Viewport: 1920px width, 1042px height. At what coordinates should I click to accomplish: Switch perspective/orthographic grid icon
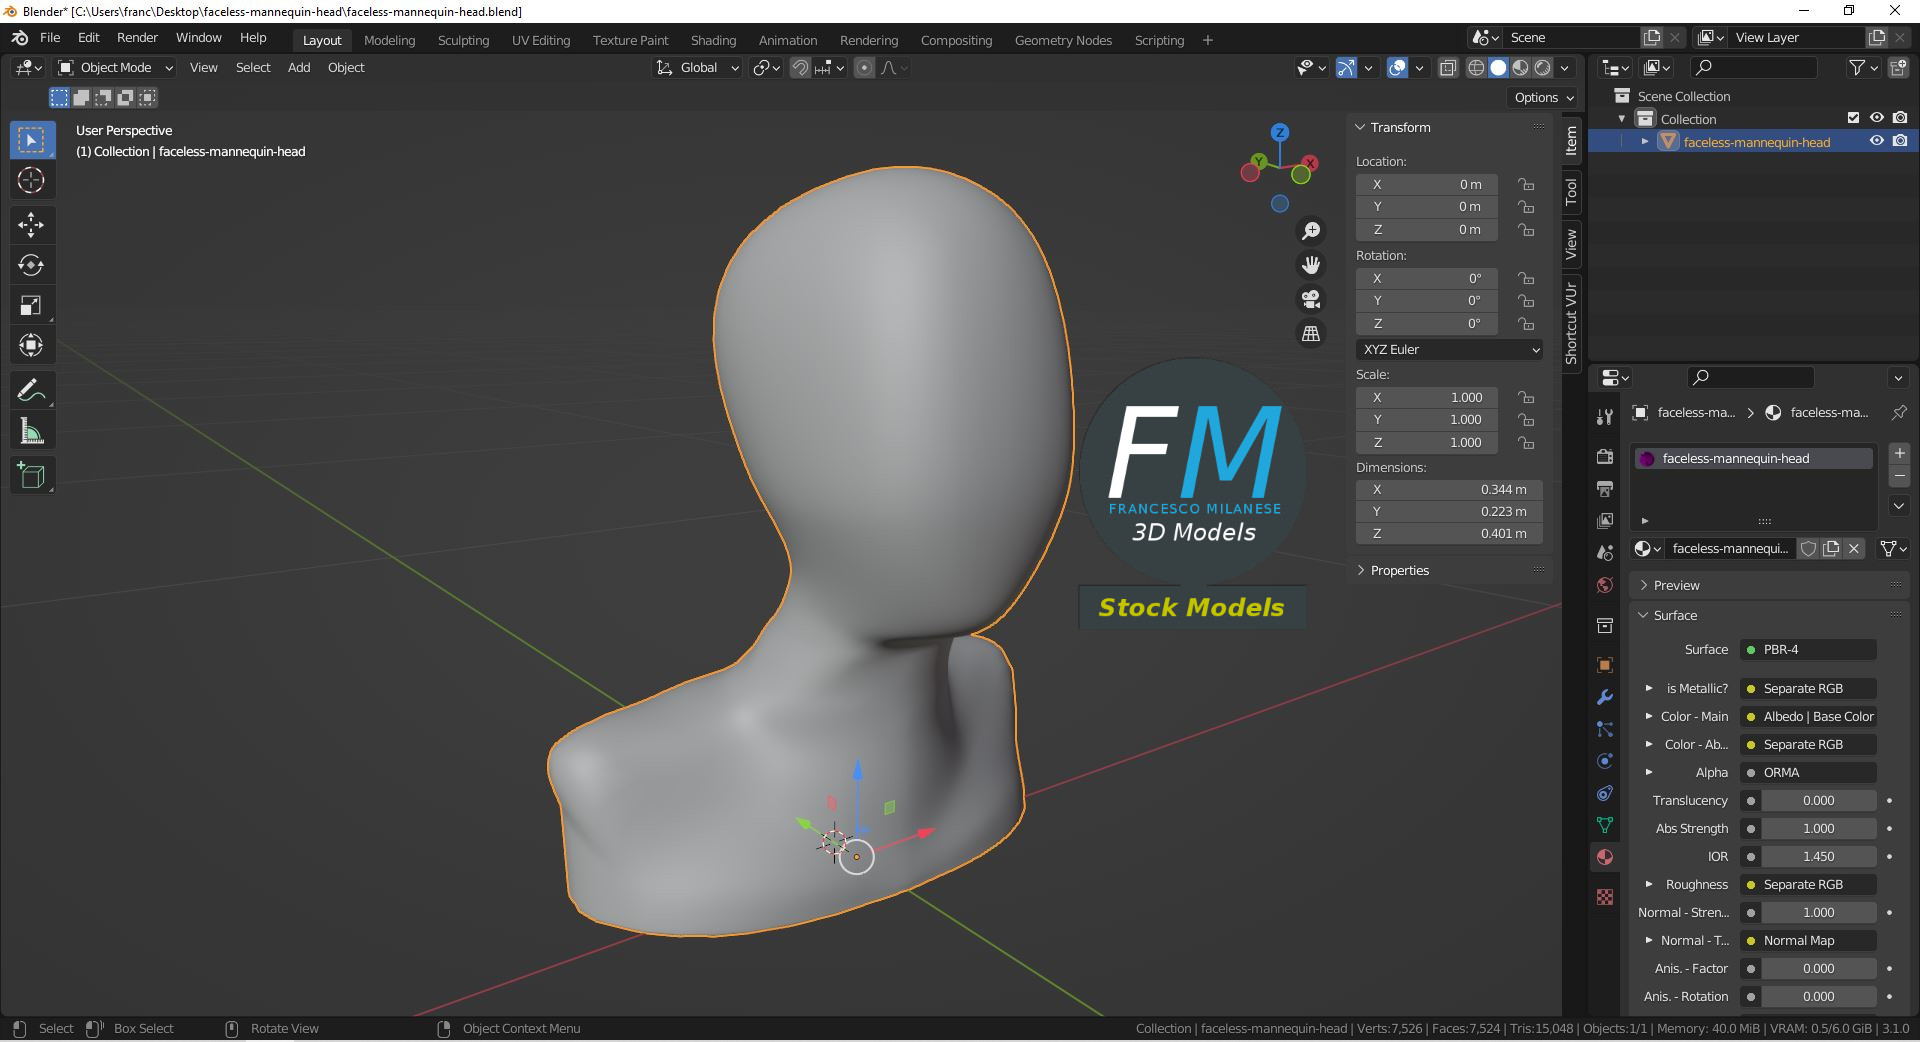click(x=1311, y=333)
